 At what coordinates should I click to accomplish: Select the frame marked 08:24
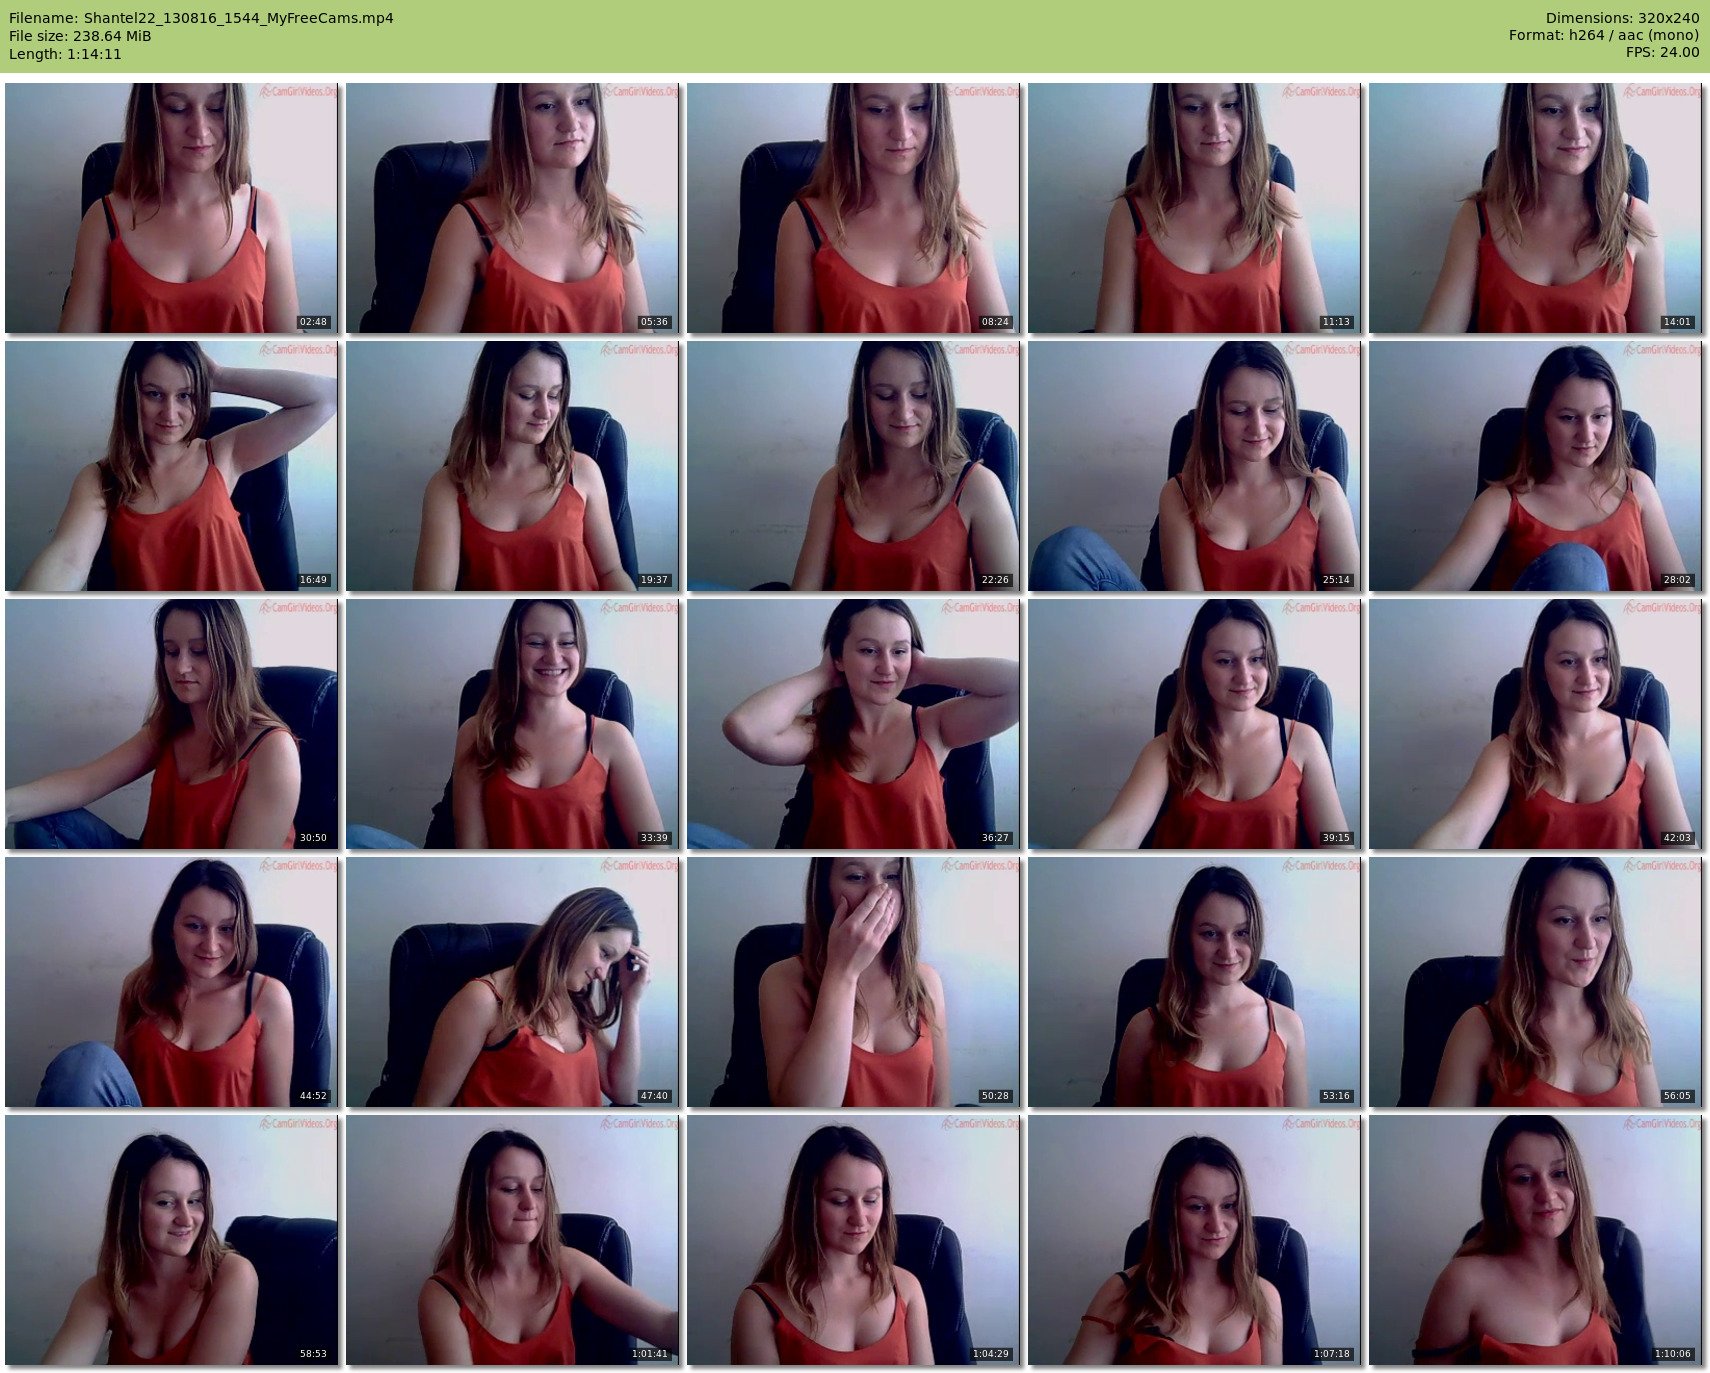point(853,207)
